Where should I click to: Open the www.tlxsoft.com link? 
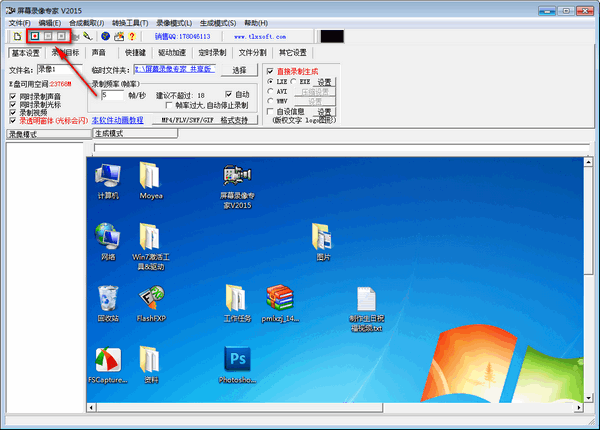260,37
